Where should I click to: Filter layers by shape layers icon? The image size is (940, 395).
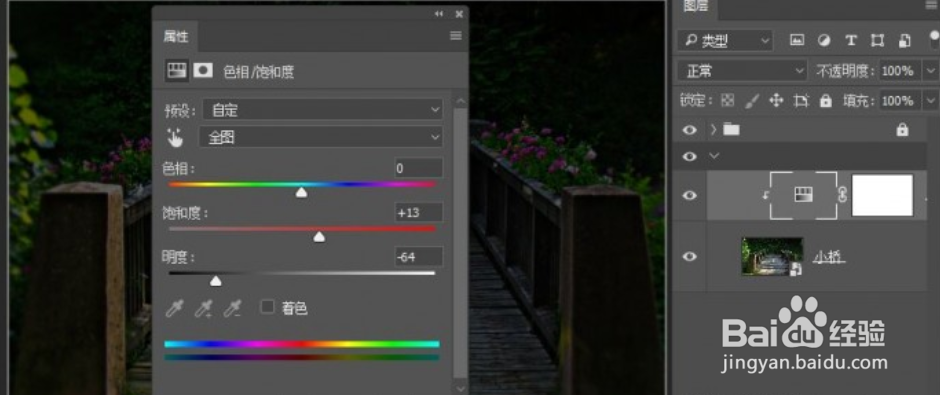point(877,40)
